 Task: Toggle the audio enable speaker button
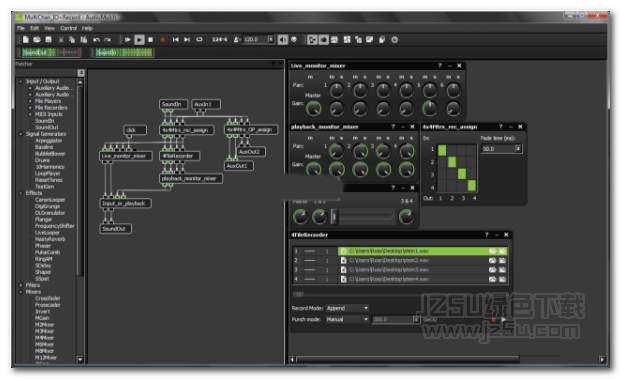[283, 40]
